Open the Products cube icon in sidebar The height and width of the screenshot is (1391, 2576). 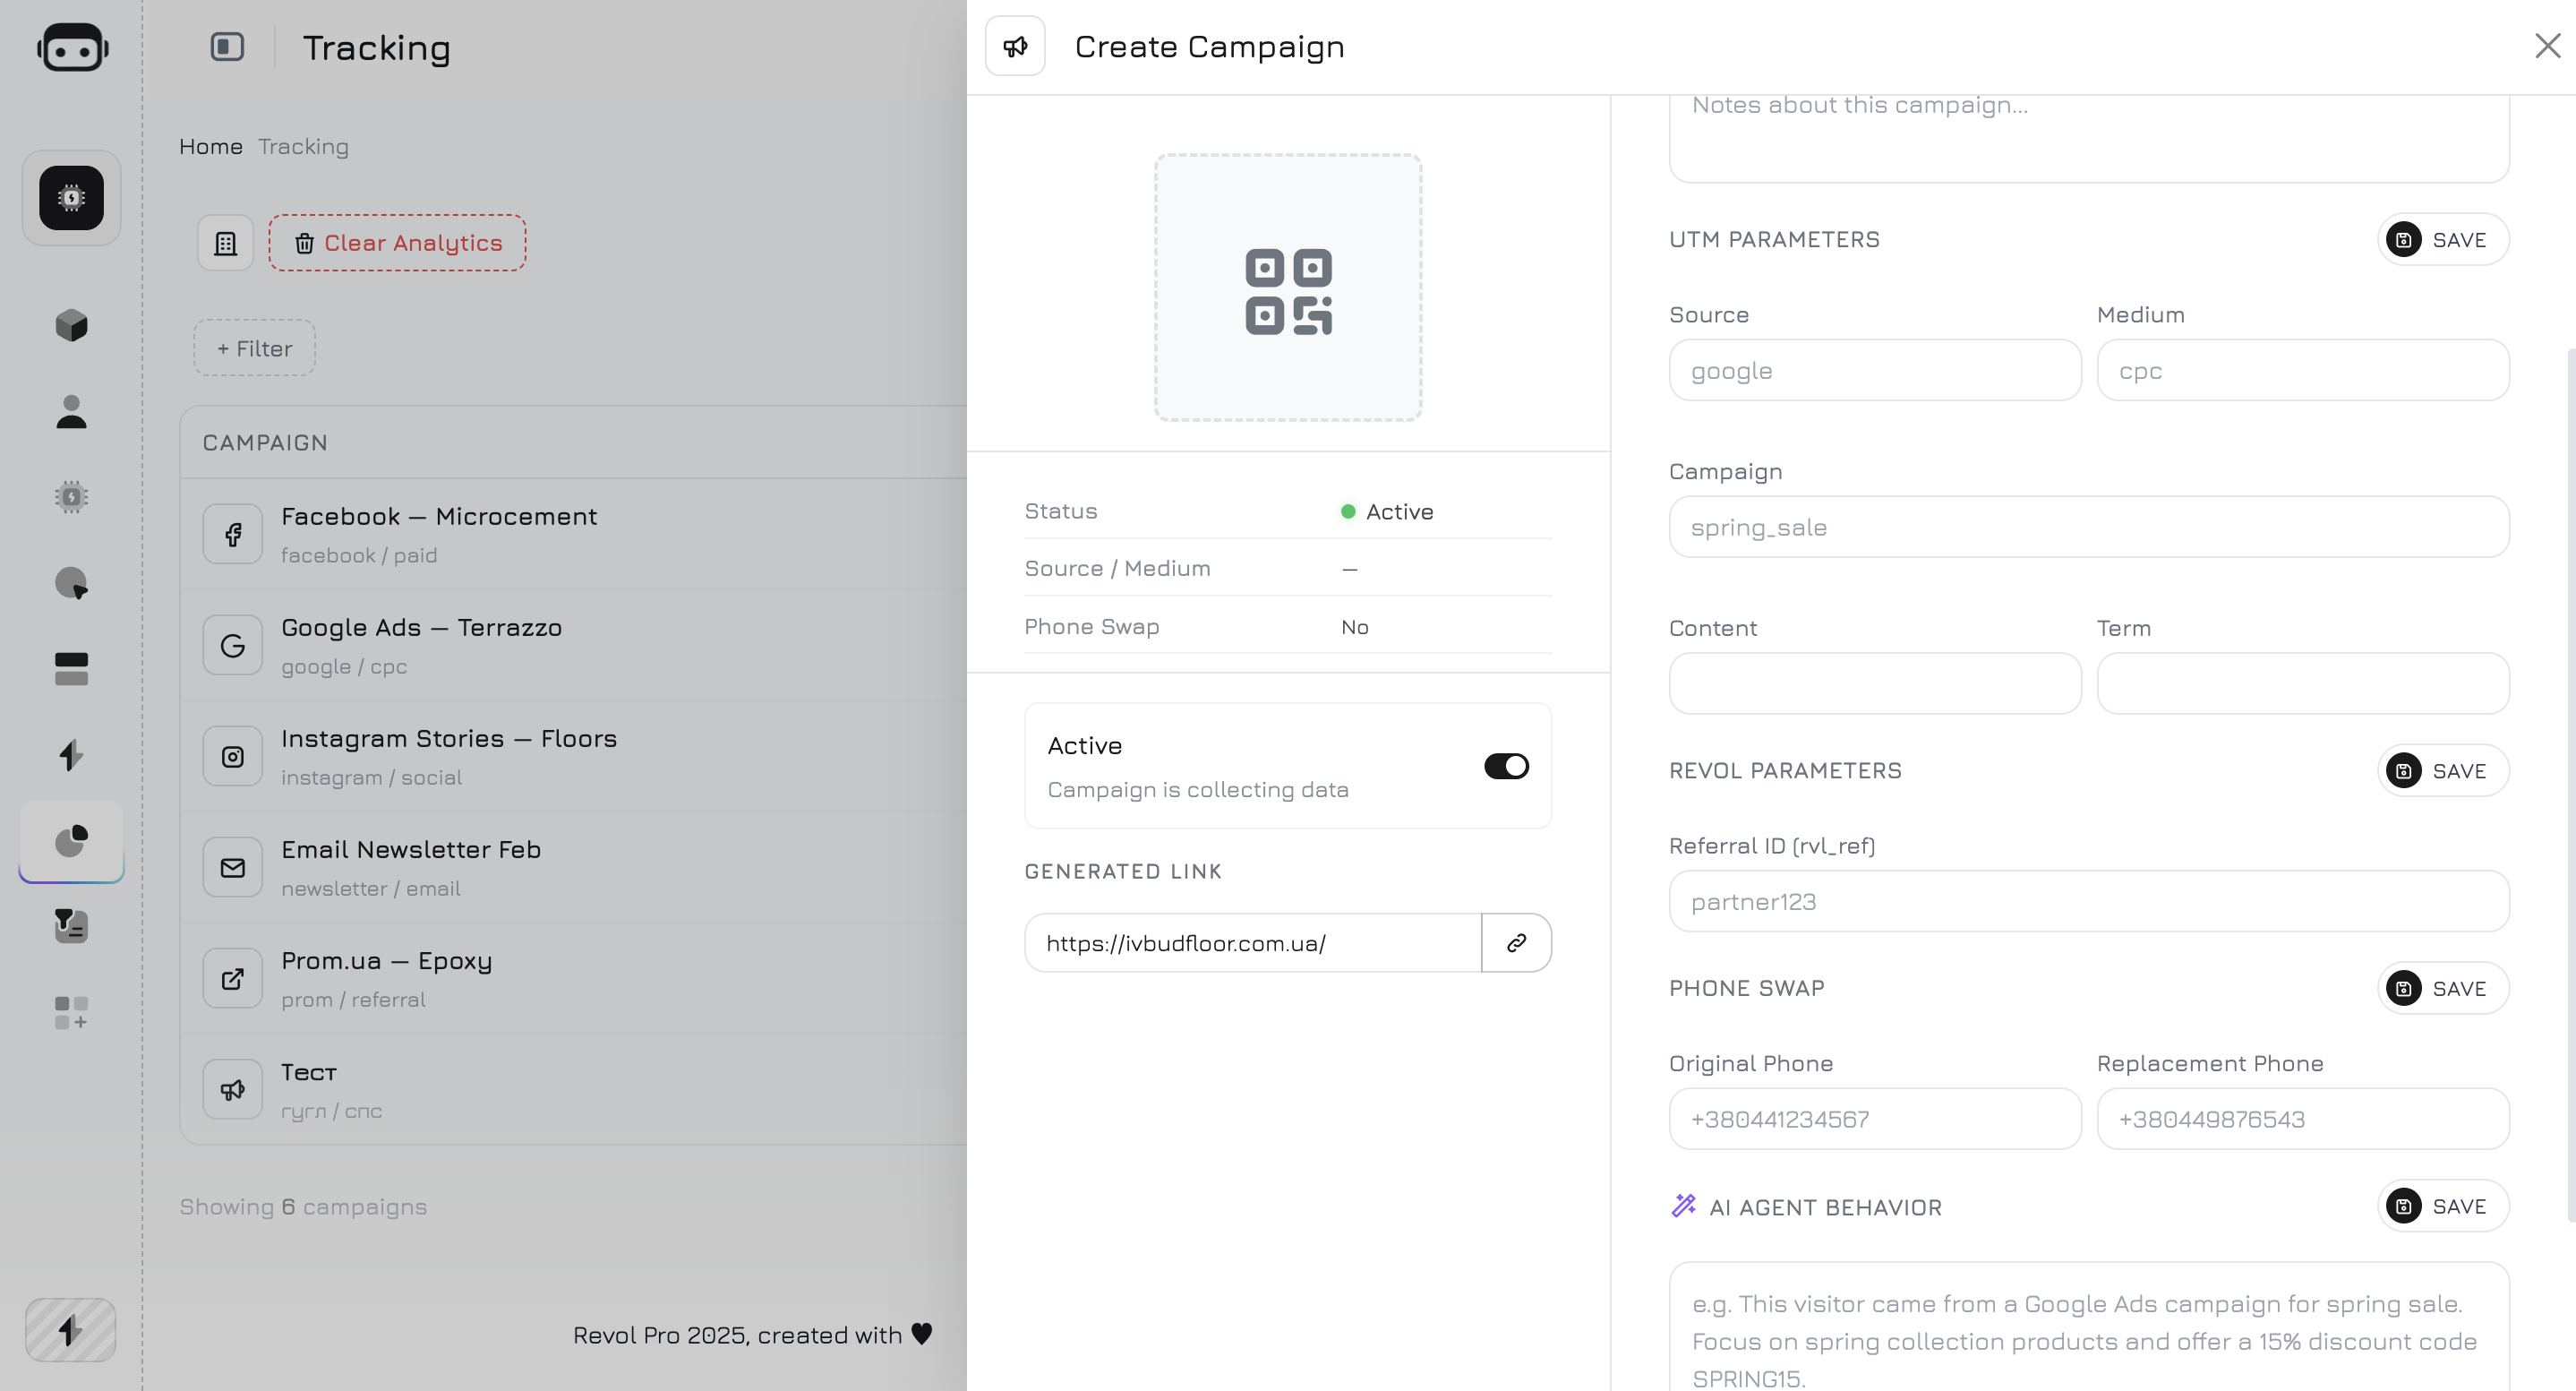pyautogui.click(x=70, y=325)
